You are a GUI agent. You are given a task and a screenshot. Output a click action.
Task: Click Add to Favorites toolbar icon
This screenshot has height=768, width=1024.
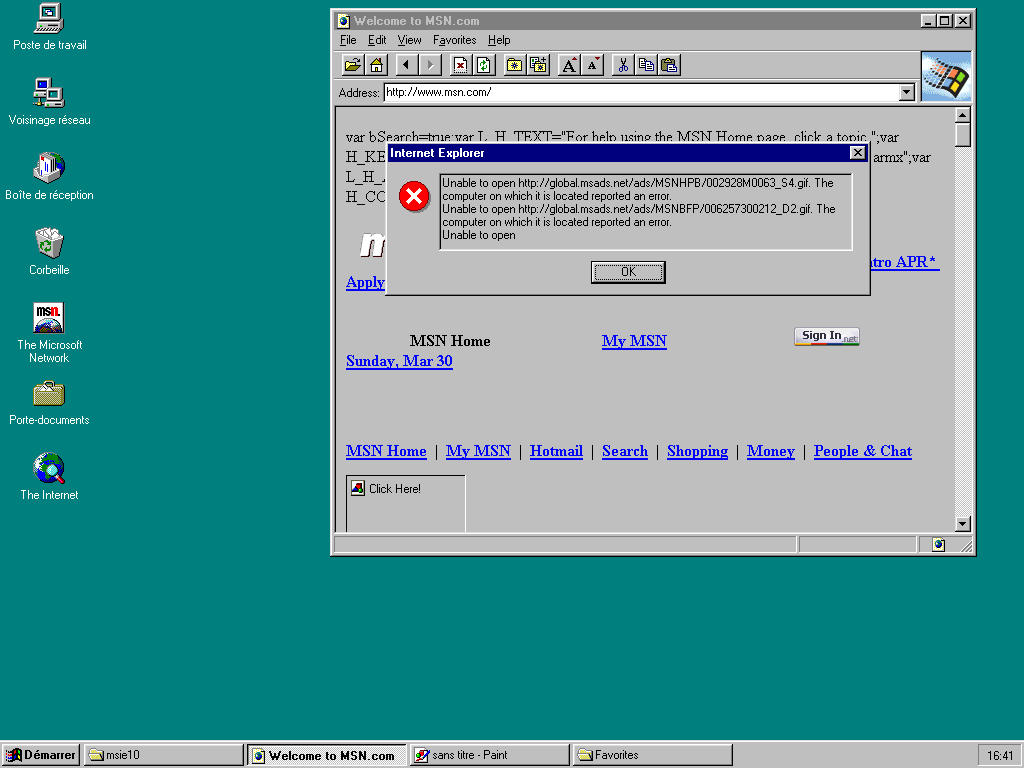point(538,65)
